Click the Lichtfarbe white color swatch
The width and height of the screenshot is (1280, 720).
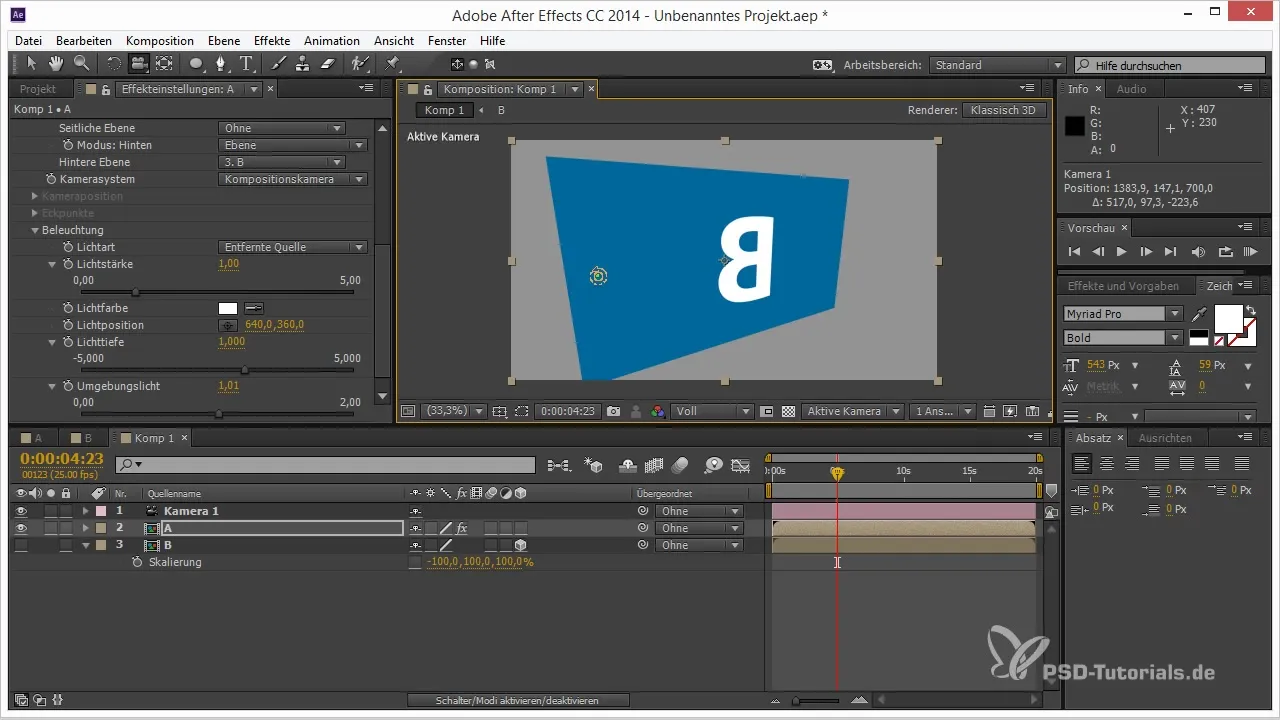[228, 308]
